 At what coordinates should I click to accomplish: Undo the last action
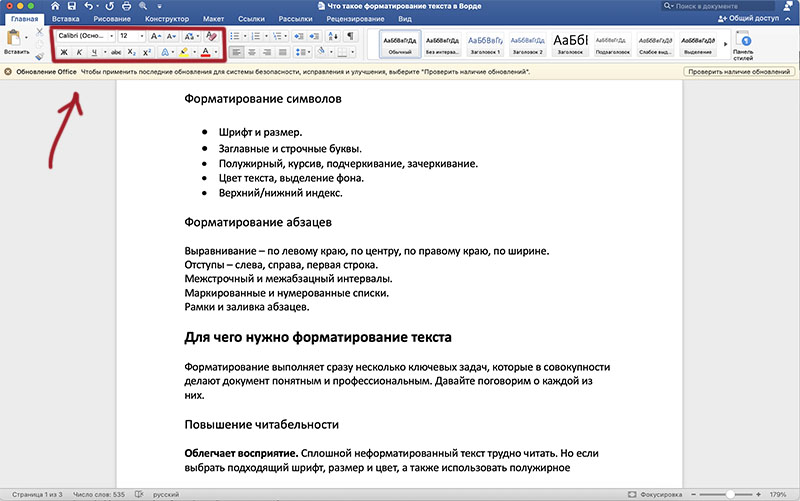click(x=89, y=6)
